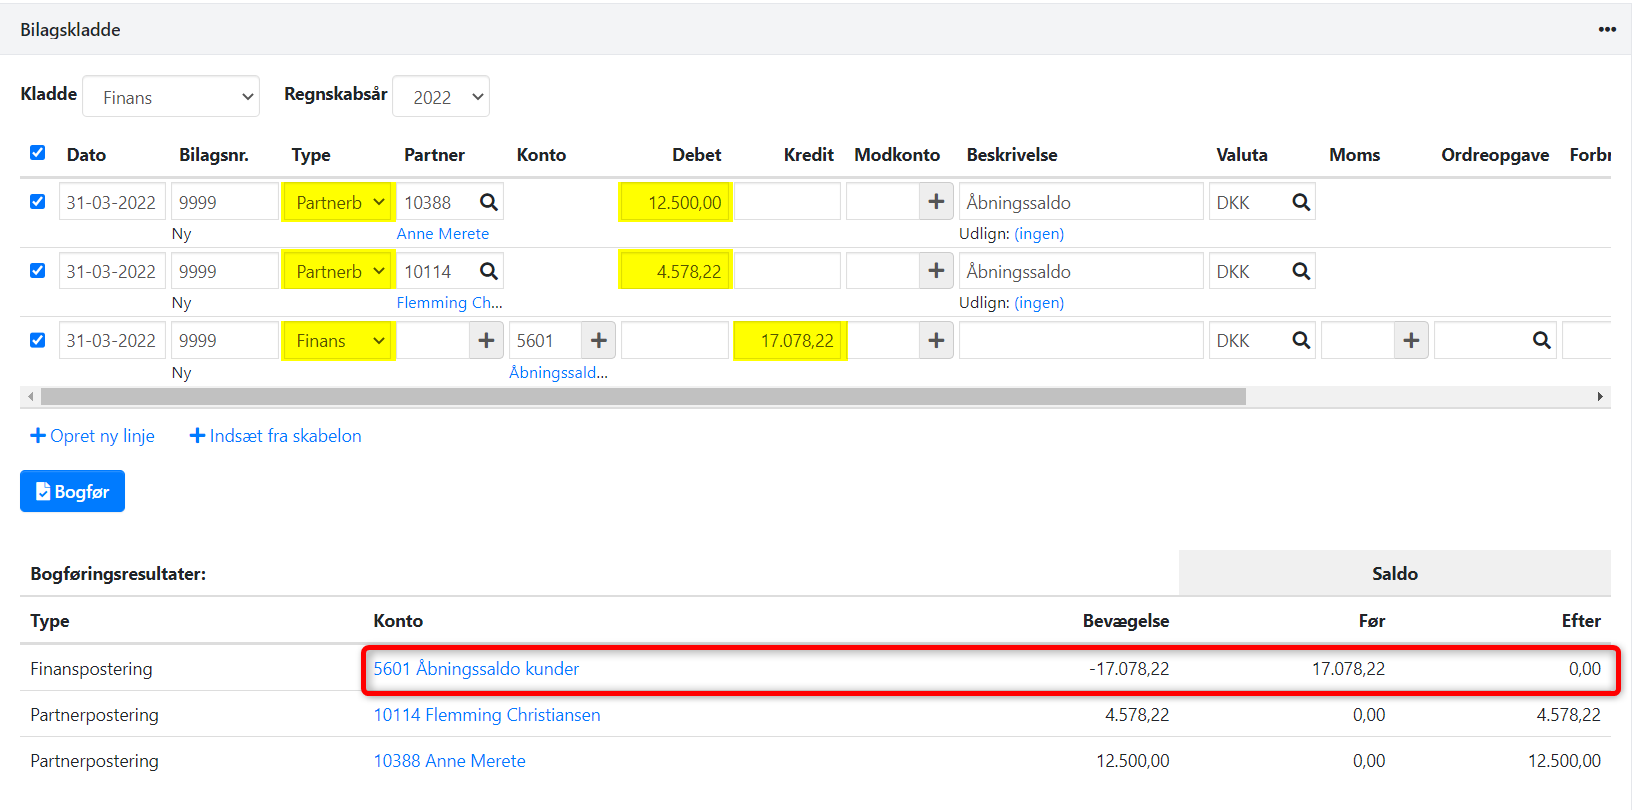1635x810 pixels.
Task: Click Beskrivelse field in the Anne Merete row
Action: click(1081, 202)
